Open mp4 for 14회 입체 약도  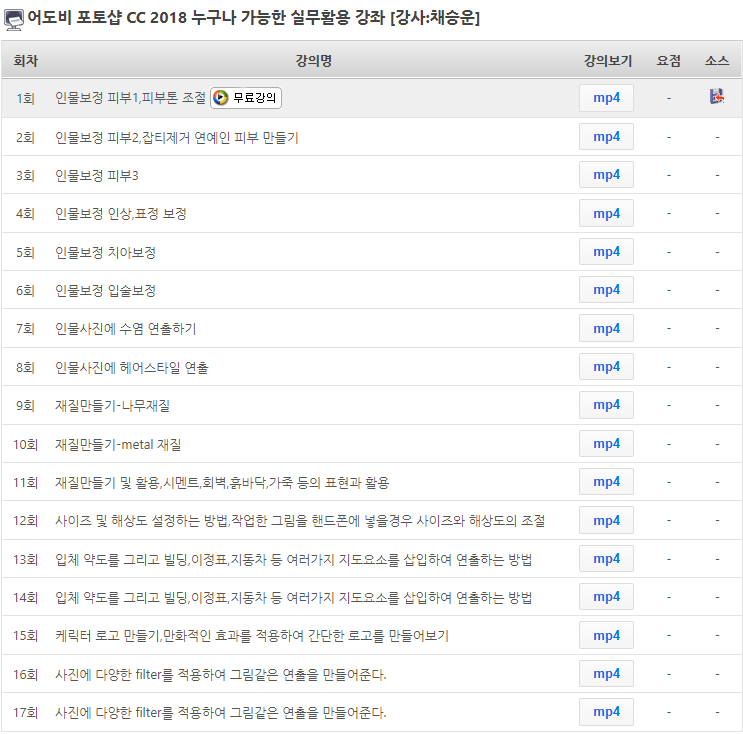click(x=606, y=597)
